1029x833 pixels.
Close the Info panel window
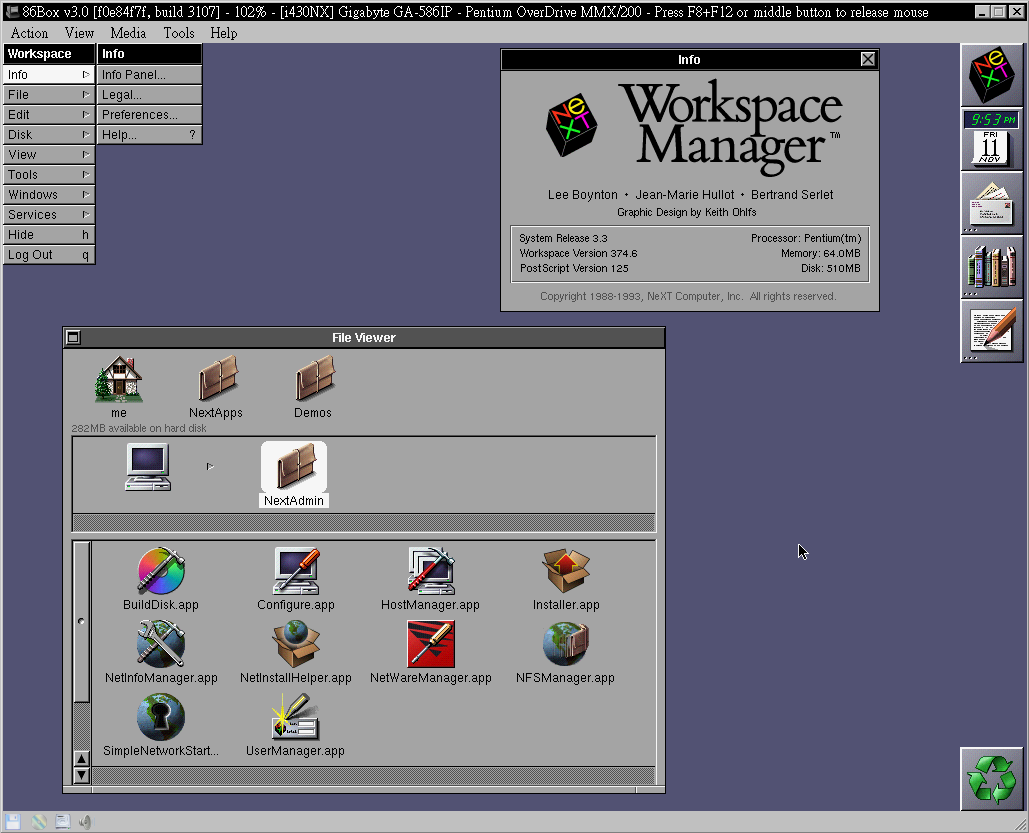coord(868,60)
